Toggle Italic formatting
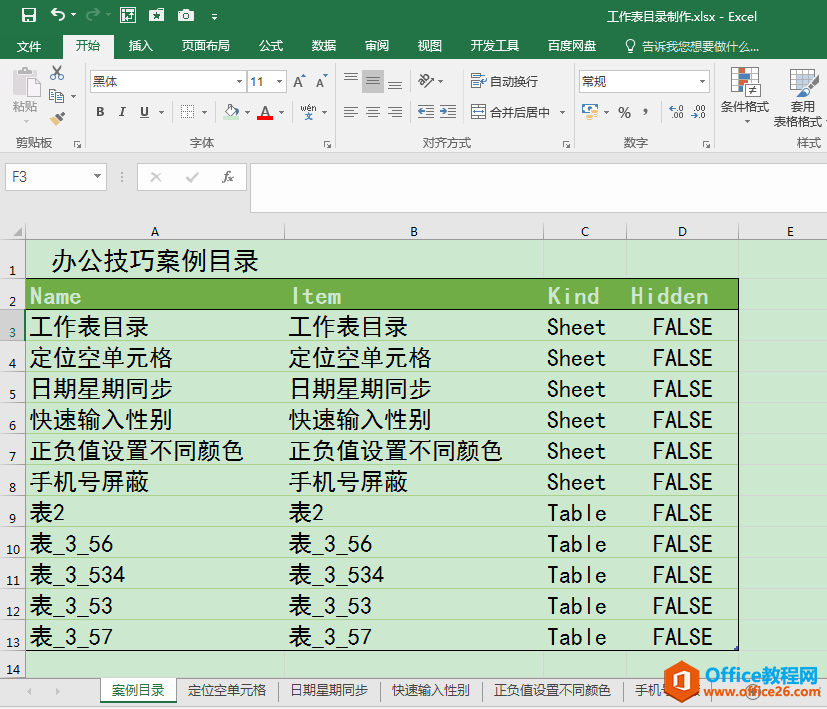Viewport: 827px width, 709px height. tap(122, 112)
